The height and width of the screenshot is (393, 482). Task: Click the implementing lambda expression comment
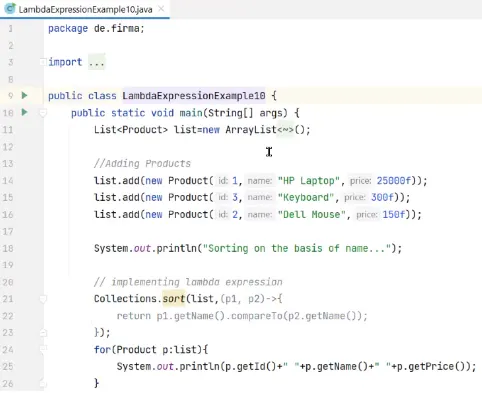pyautogui.click(x=188, y=282)
